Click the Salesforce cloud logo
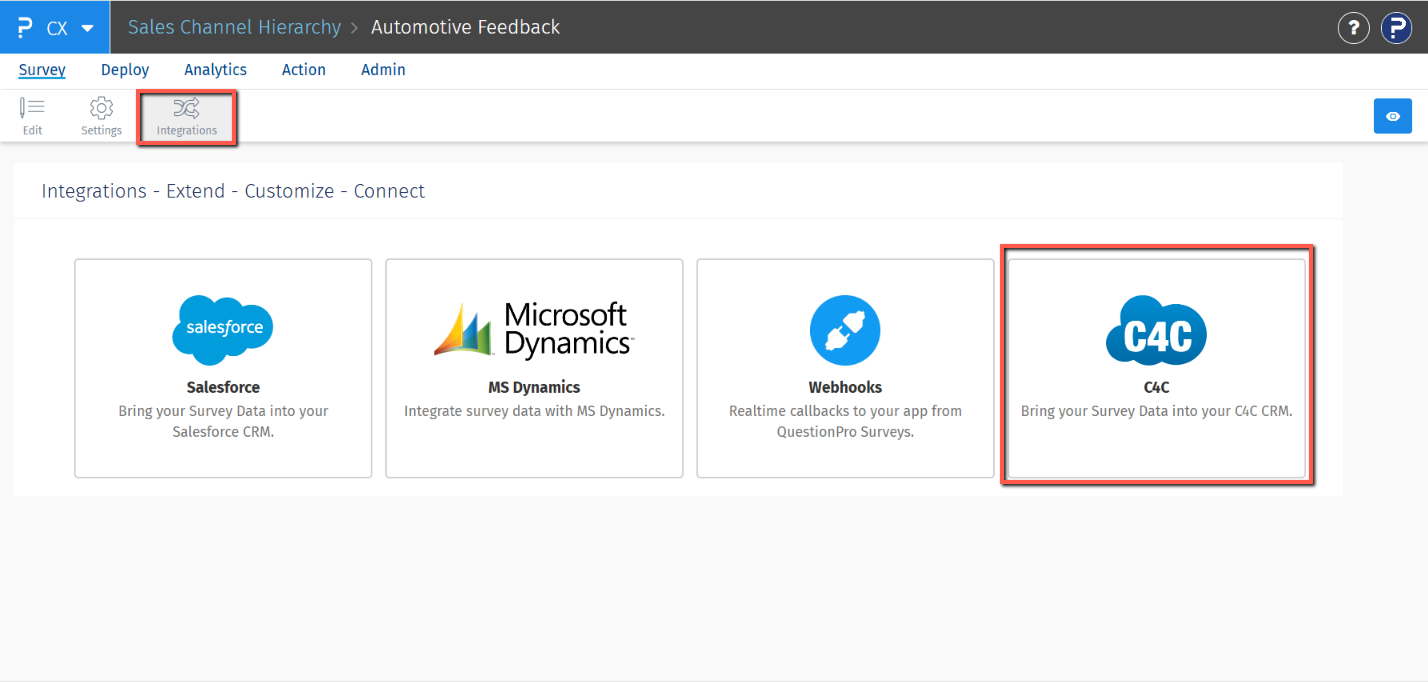 click(x=223, y=329)
